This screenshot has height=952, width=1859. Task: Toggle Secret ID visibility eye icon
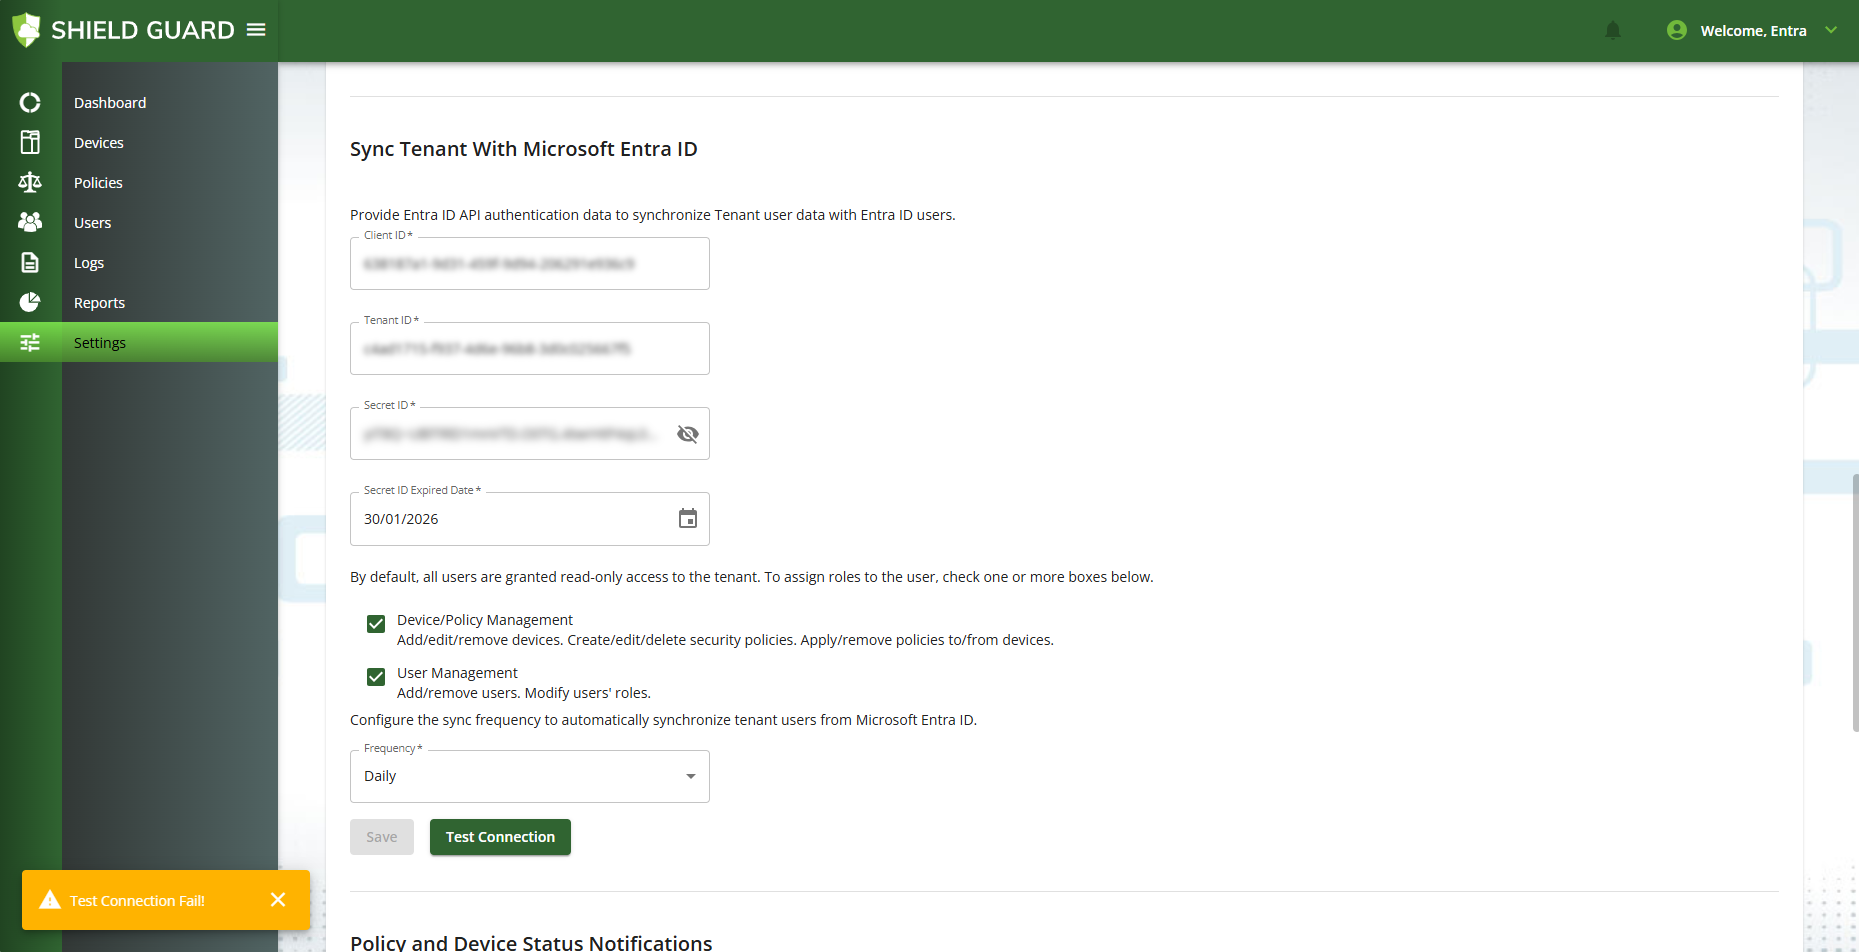(687, 434)
